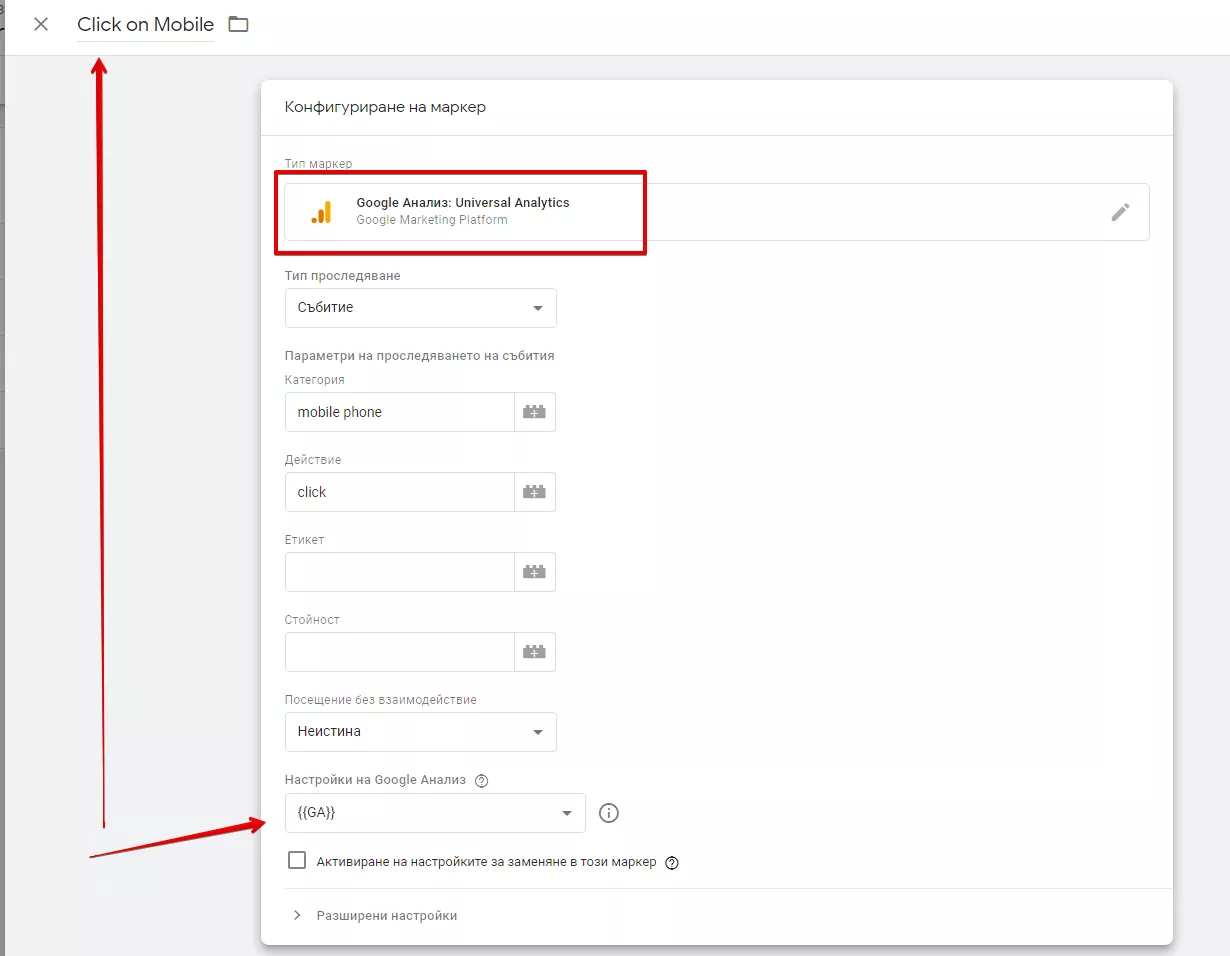1230x956 pixels.
Task: Open the {{GA}} settings variable dropdown
Action: click(435, 813)
